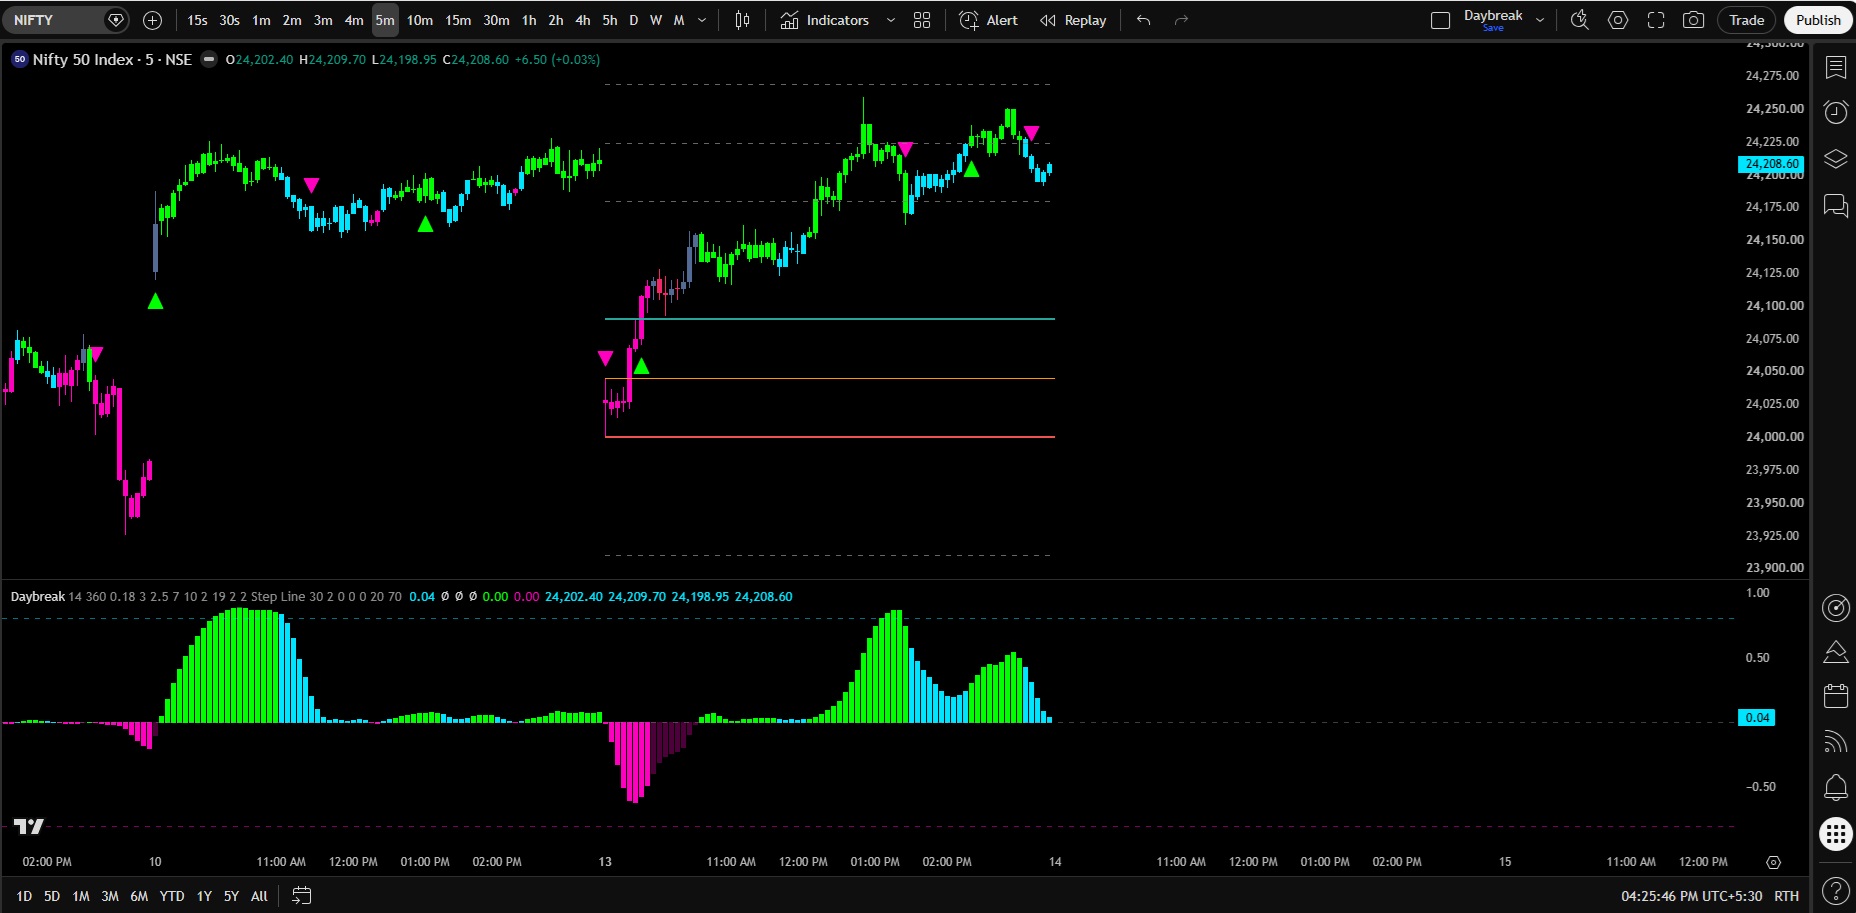The image size is (1856, 913).
Task: Open layout setup grid icon
Action: click(x=922, y=20)
